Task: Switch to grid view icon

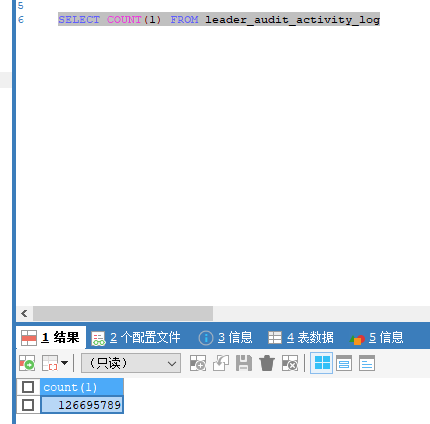Action: click(322, 363)
